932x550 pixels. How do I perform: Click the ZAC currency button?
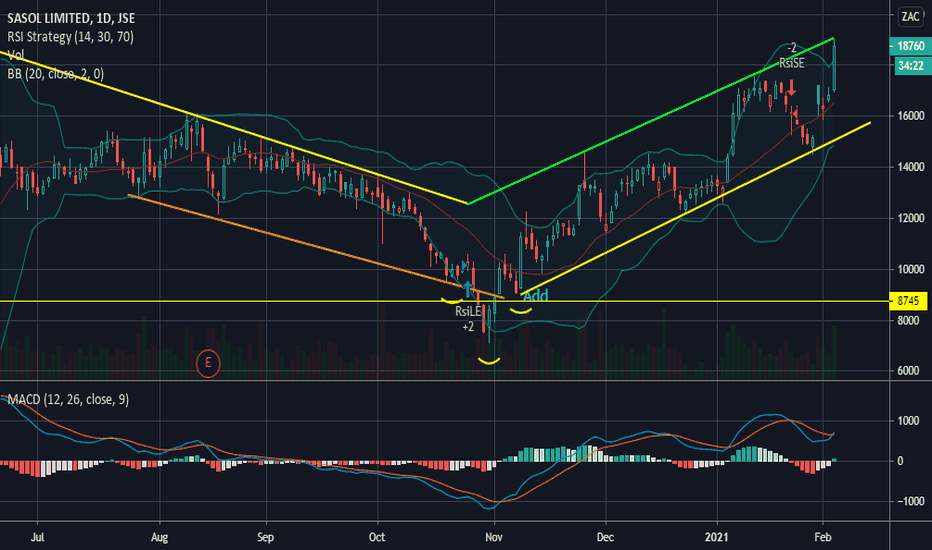click(x=910, y=17)
